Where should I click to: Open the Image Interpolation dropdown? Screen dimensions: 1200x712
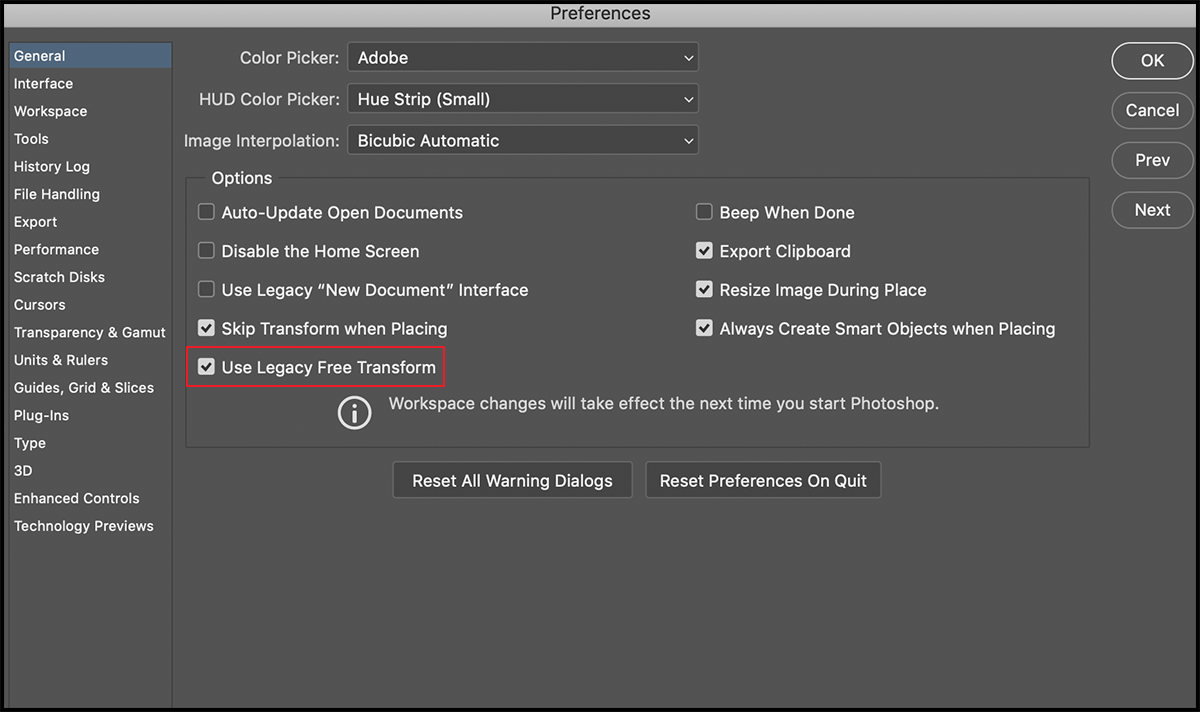pyautogui.click(x=523, y=141)
